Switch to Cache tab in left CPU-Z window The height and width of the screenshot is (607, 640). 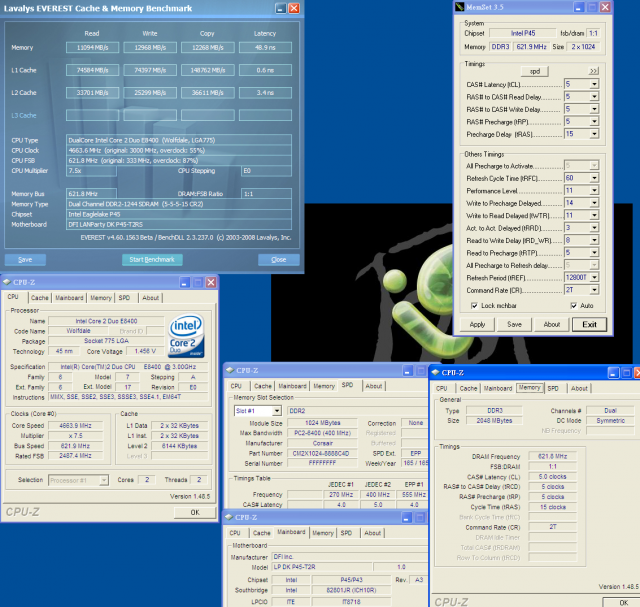pos(40,298)
